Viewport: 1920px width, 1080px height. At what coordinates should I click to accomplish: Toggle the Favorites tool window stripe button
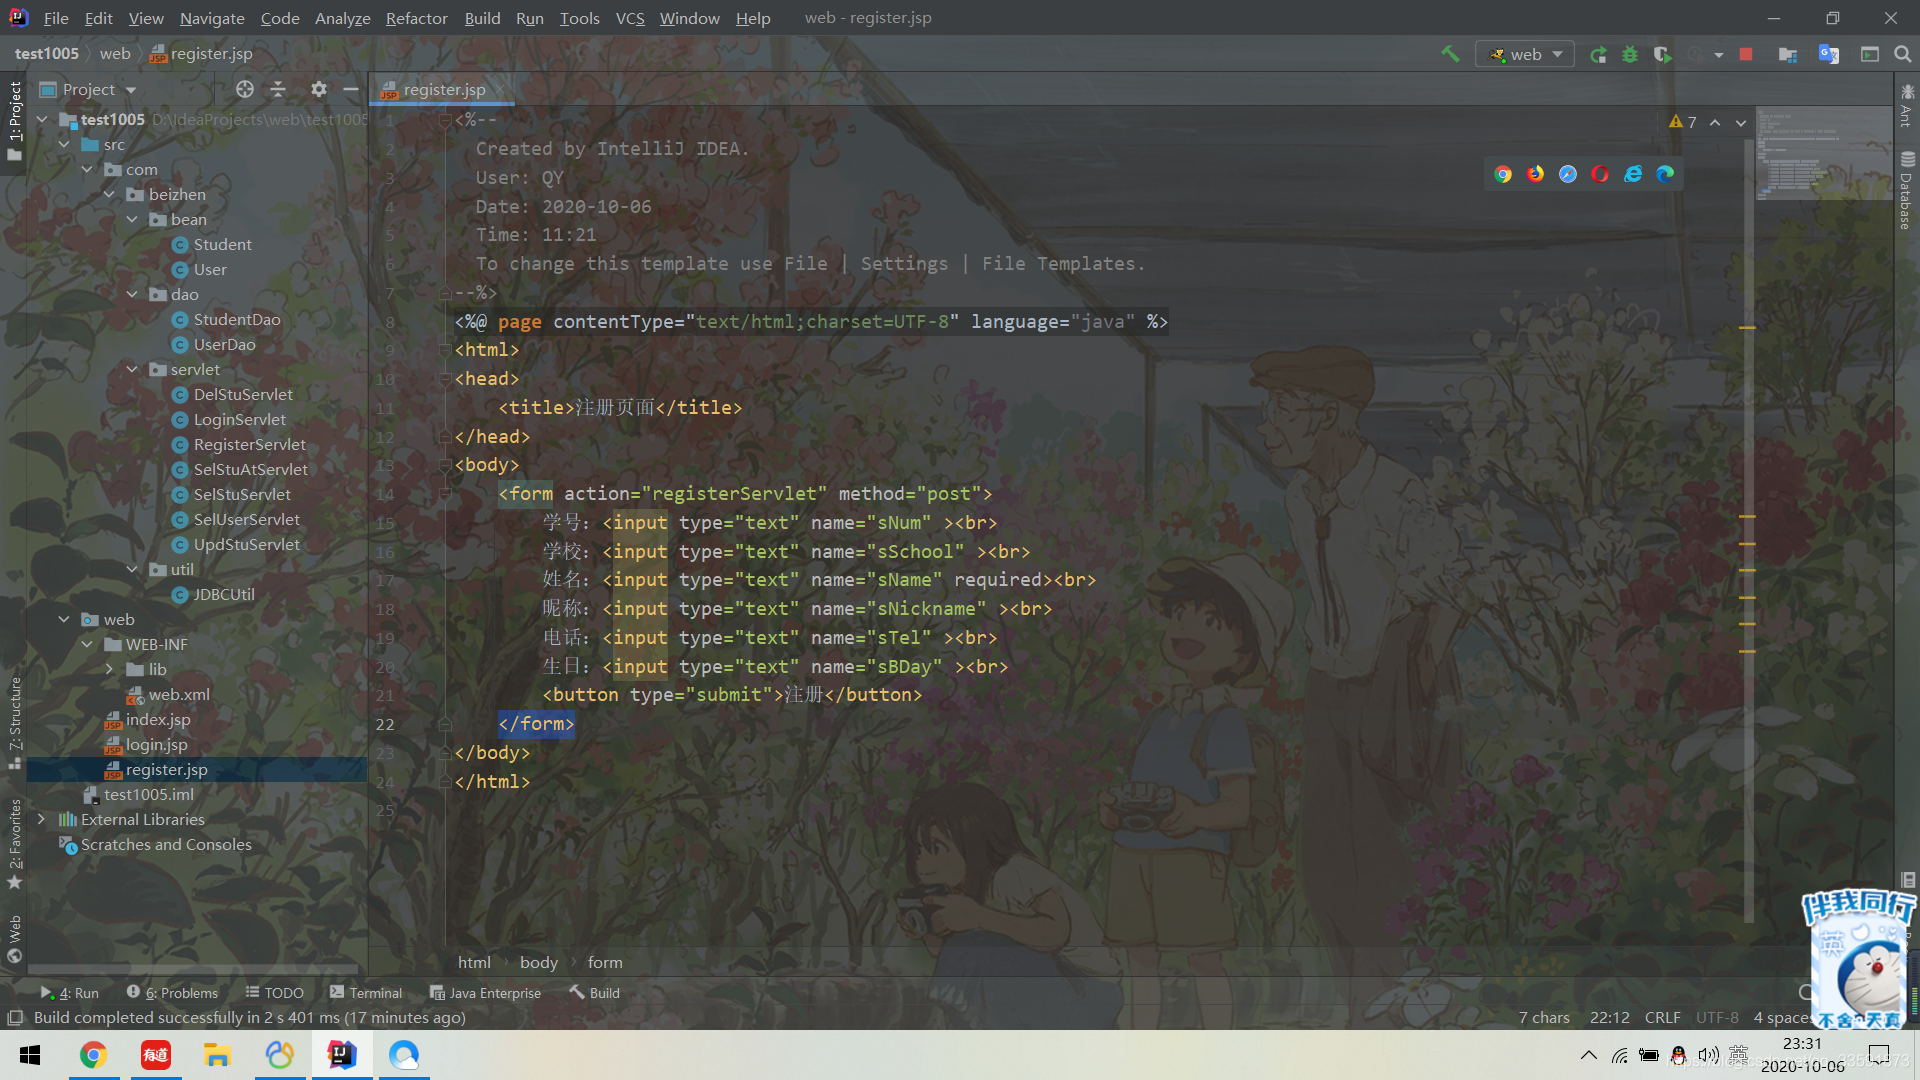pyautogui.click(x=14, y=843)
